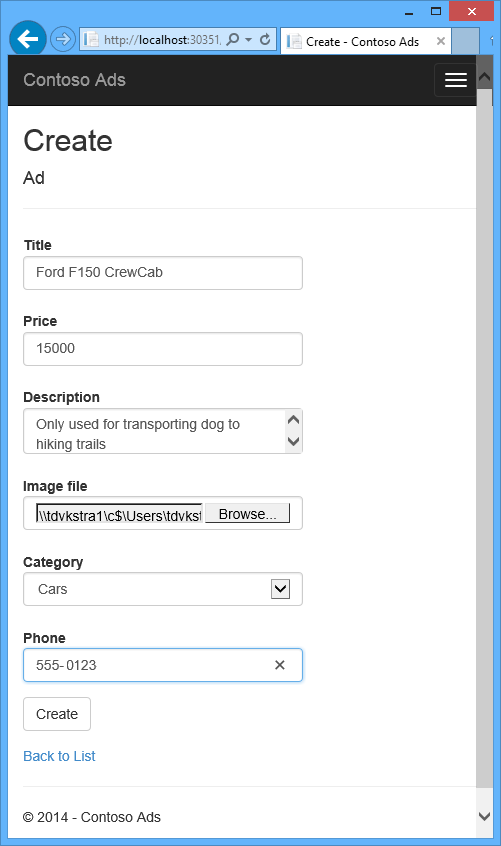Click description box up arrow
501x846 pixels.
pyautogui.click(x=293, y=419)
